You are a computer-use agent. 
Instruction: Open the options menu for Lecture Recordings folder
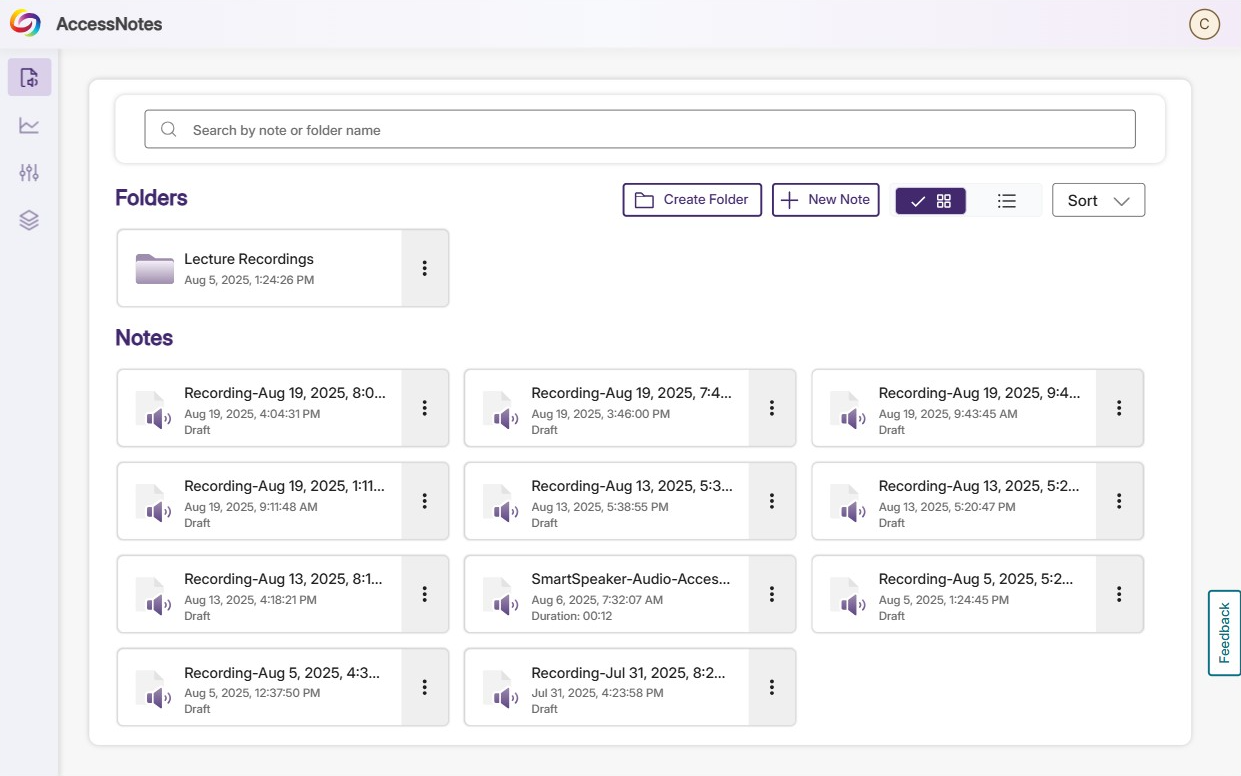point(424,268)
